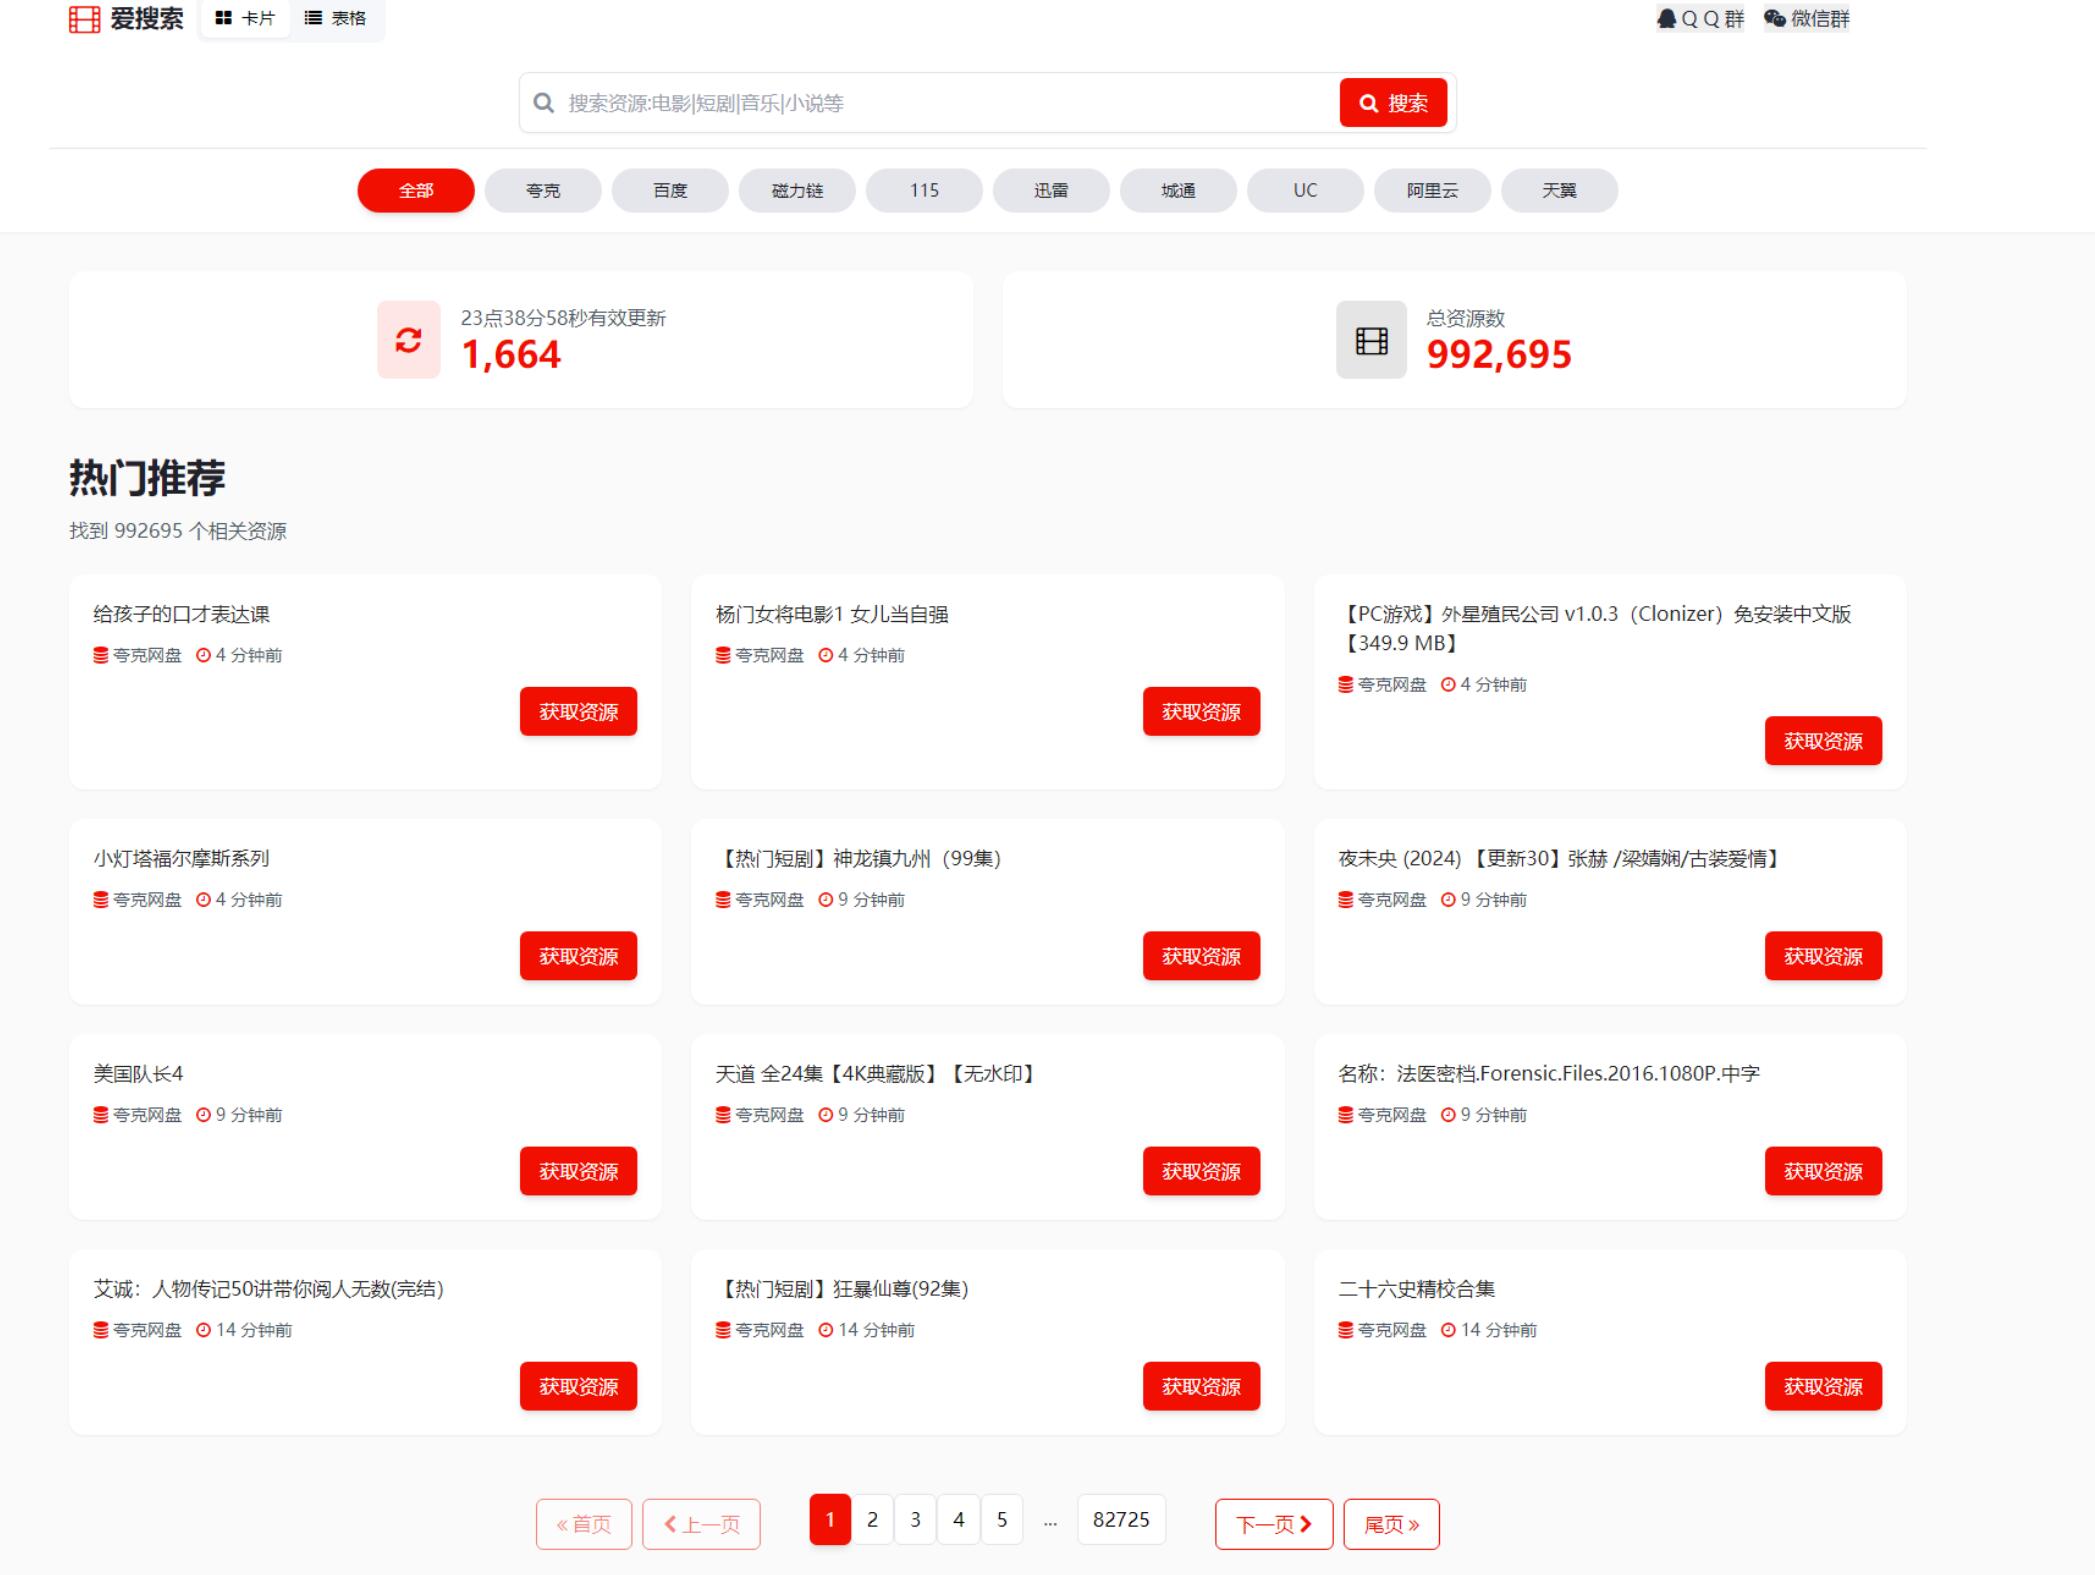Select the 天翼 filter tab
This screenshot has height=1575, width=2095.
pos(1559,190)
